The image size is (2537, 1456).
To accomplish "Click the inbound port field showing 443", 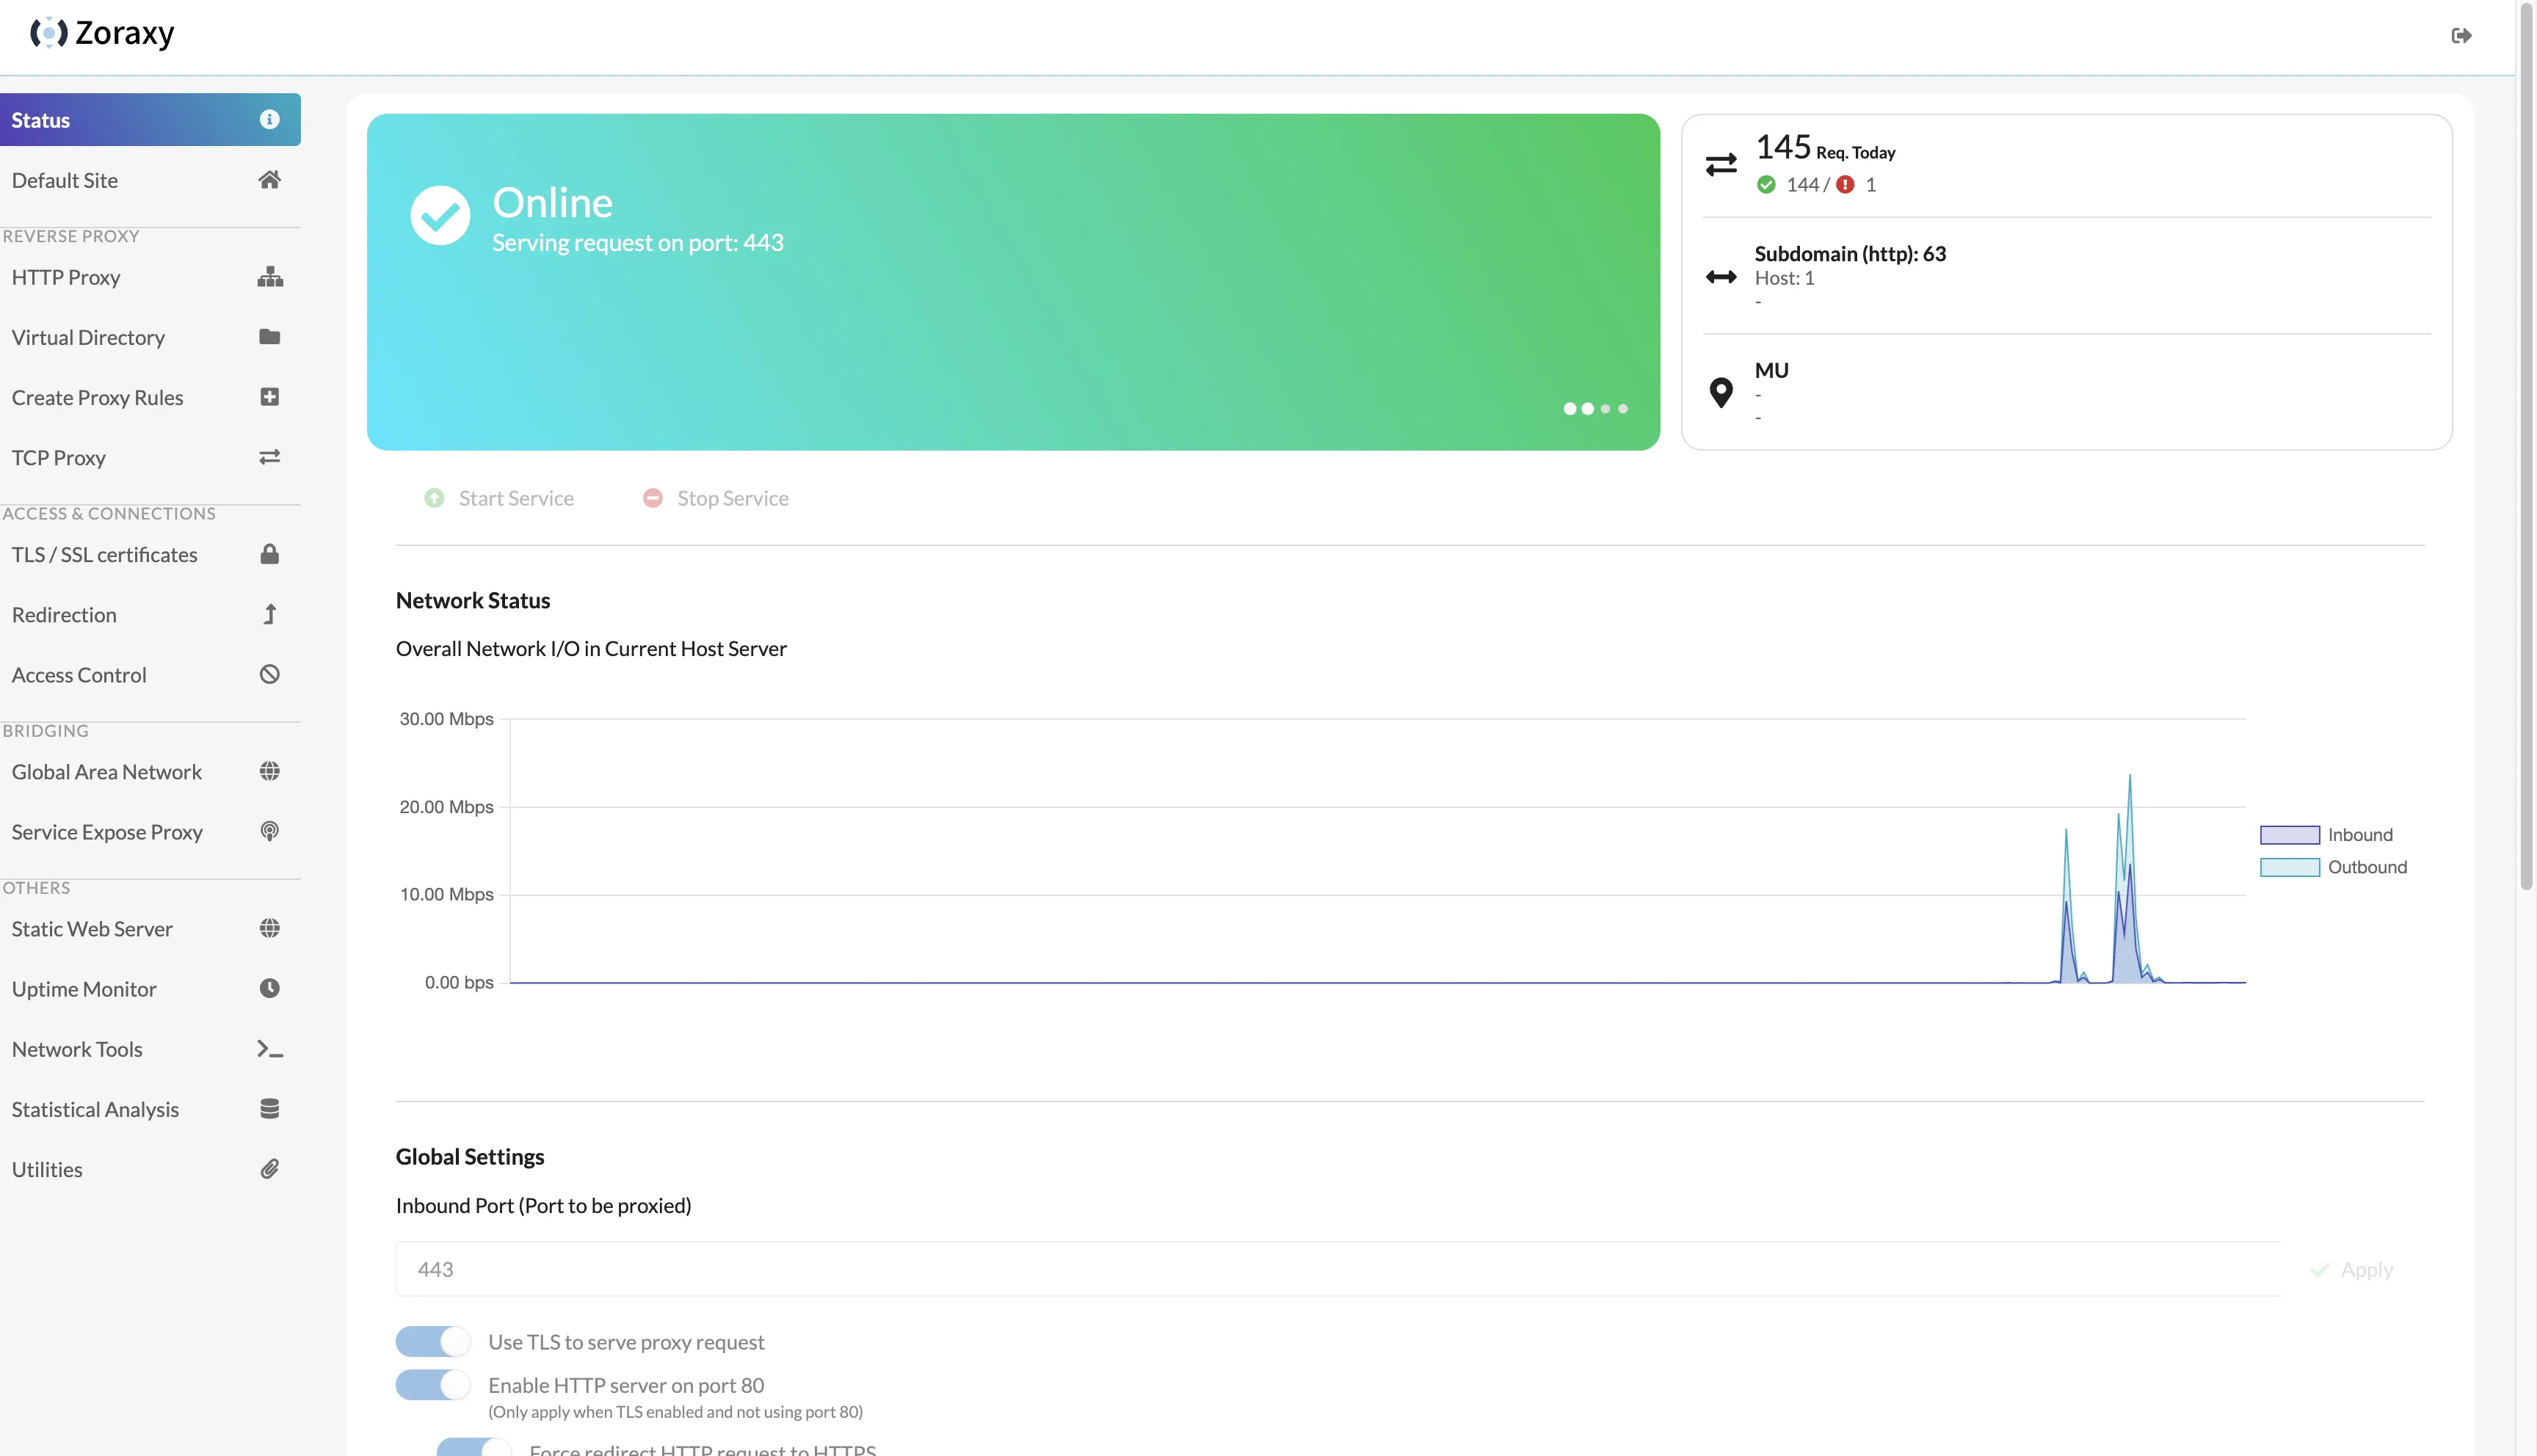I will (x=1338, y=1269).
